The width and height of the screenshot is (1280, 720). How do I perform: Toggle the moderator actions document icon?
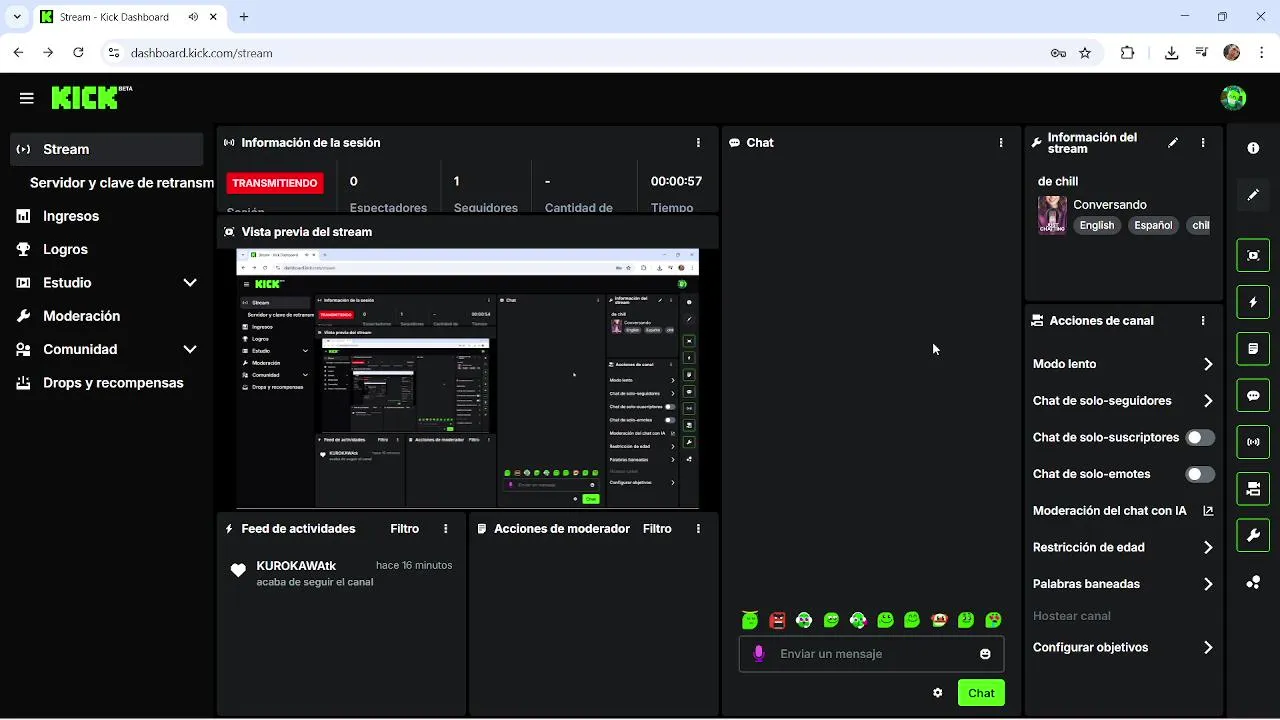(1253, 349)
